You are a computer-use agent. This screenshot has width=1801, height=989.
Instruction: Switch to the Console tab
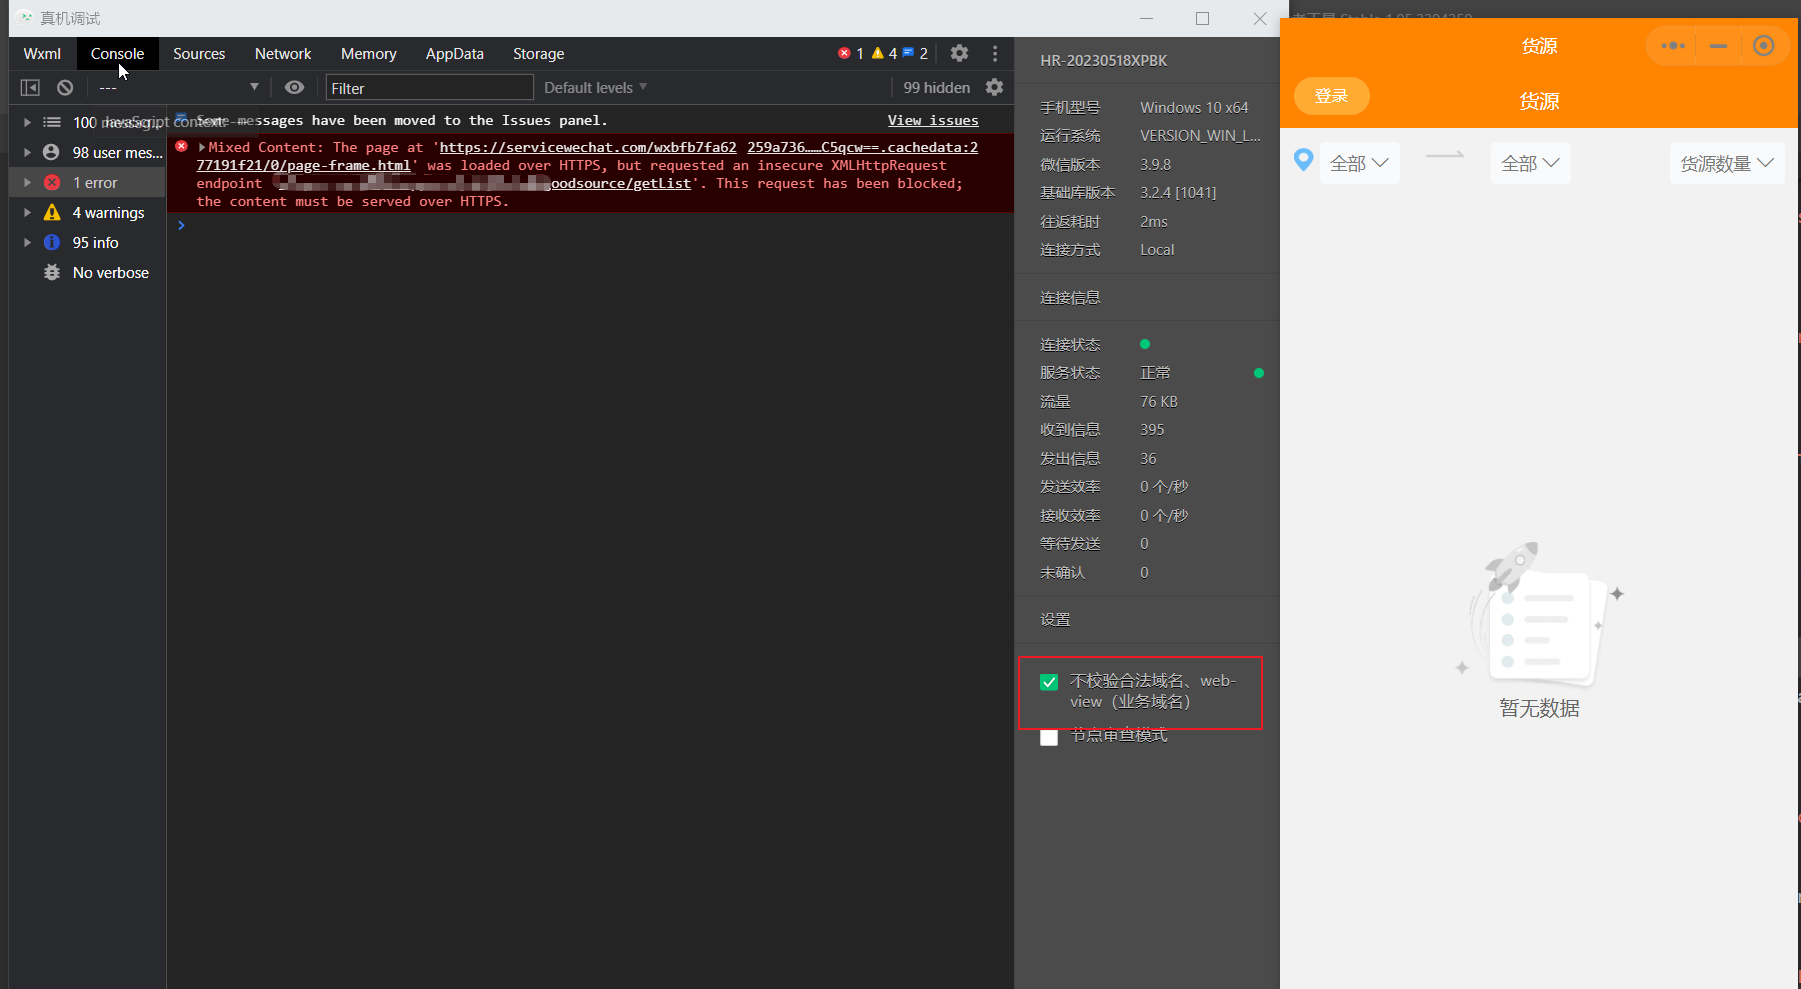coord(117,53)
